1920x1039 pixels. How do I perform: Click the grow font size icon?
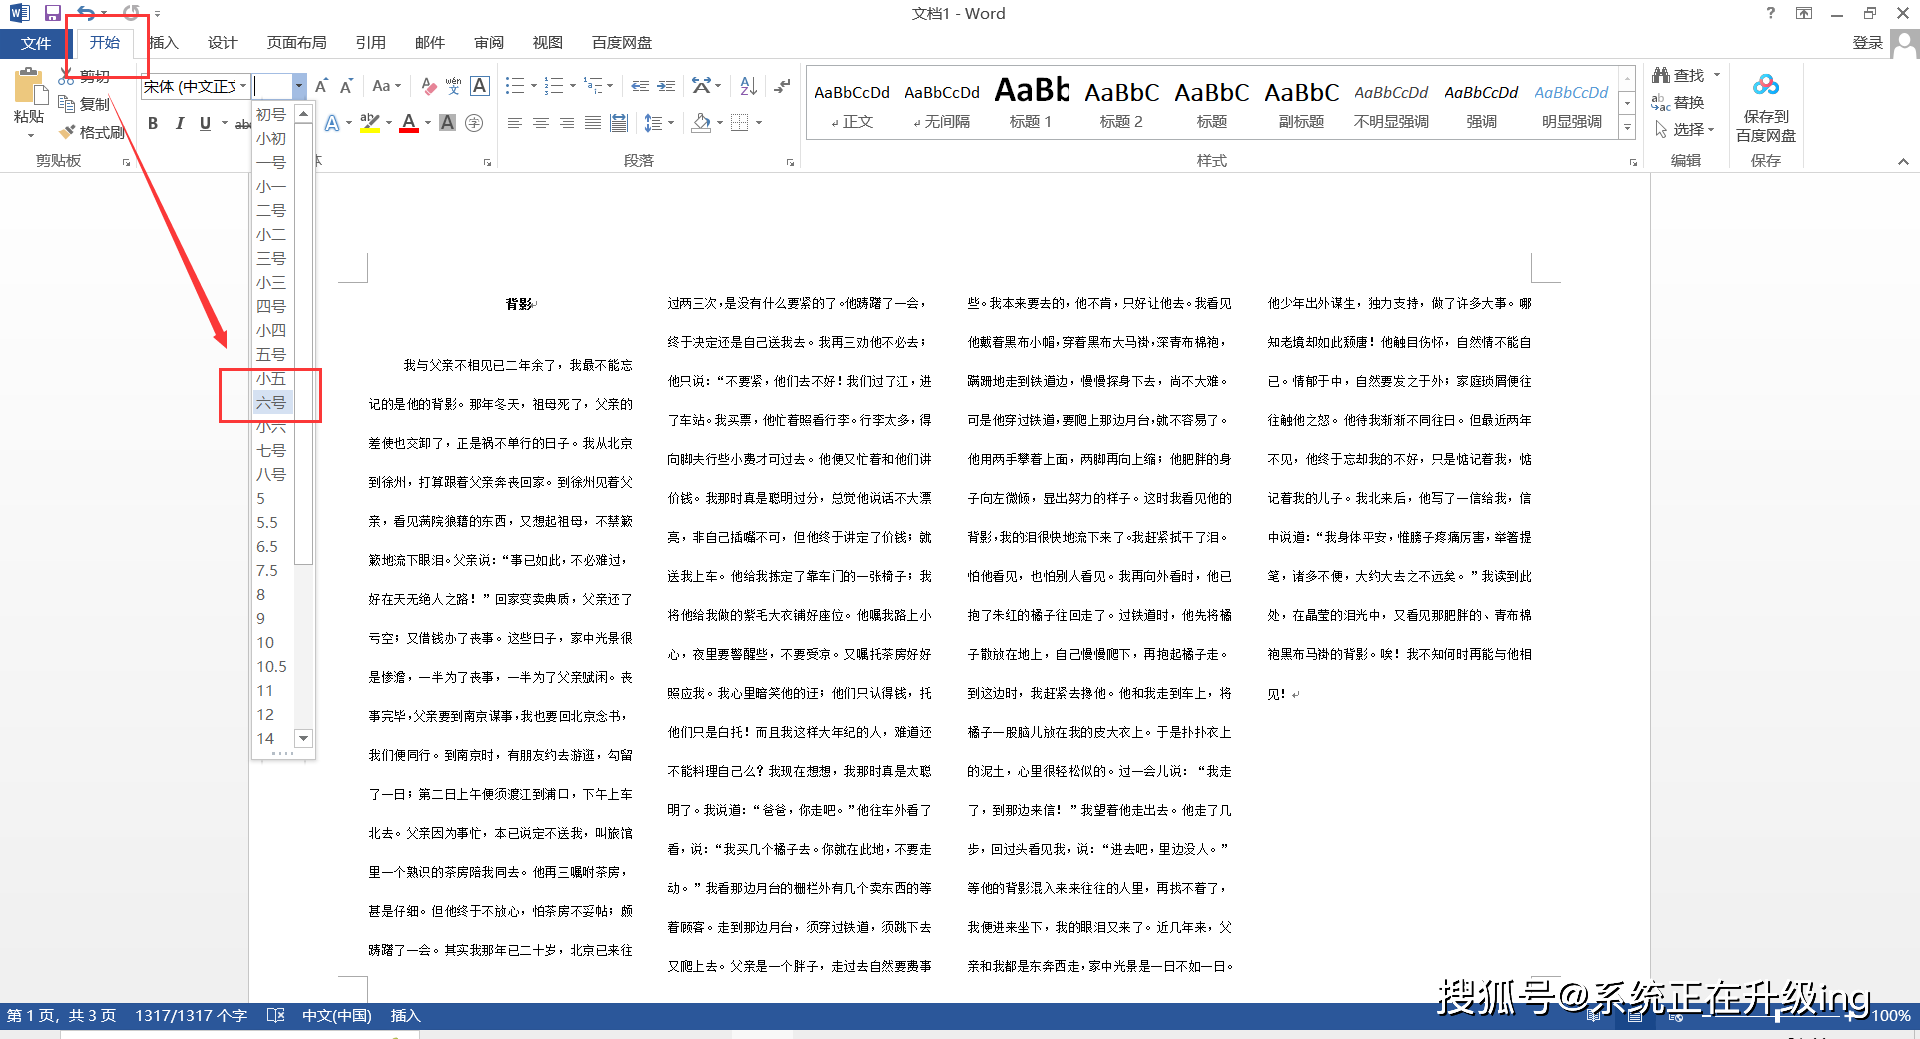322,86
